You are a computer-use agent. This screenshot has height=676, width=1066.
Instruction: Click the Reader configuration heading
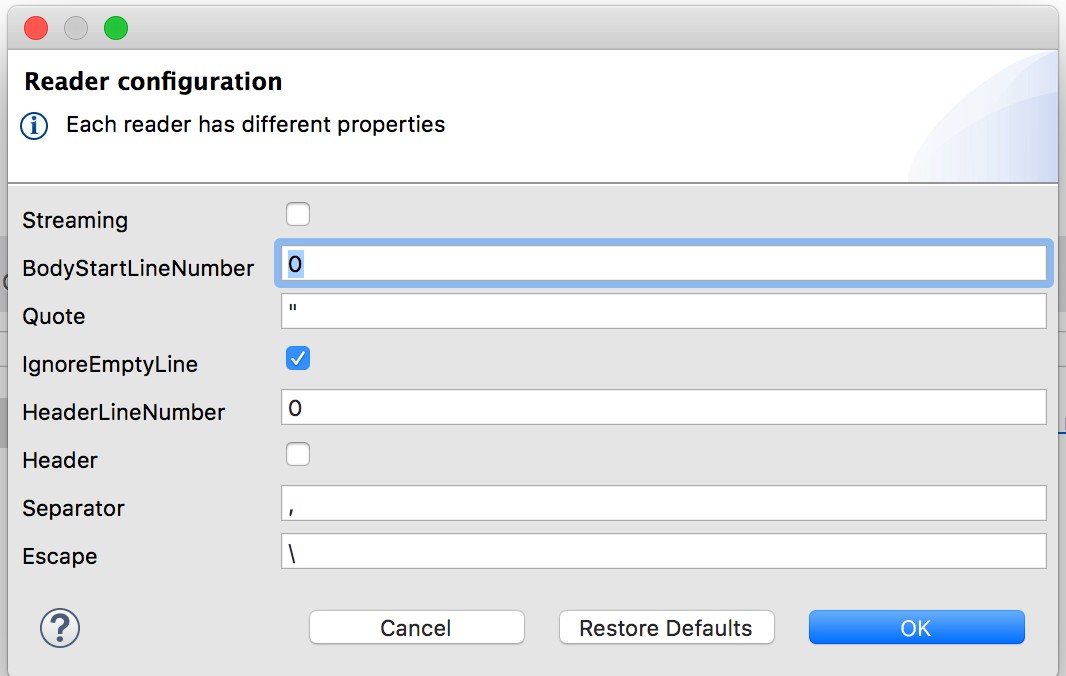pyautogui.click(x=153, y=81)
